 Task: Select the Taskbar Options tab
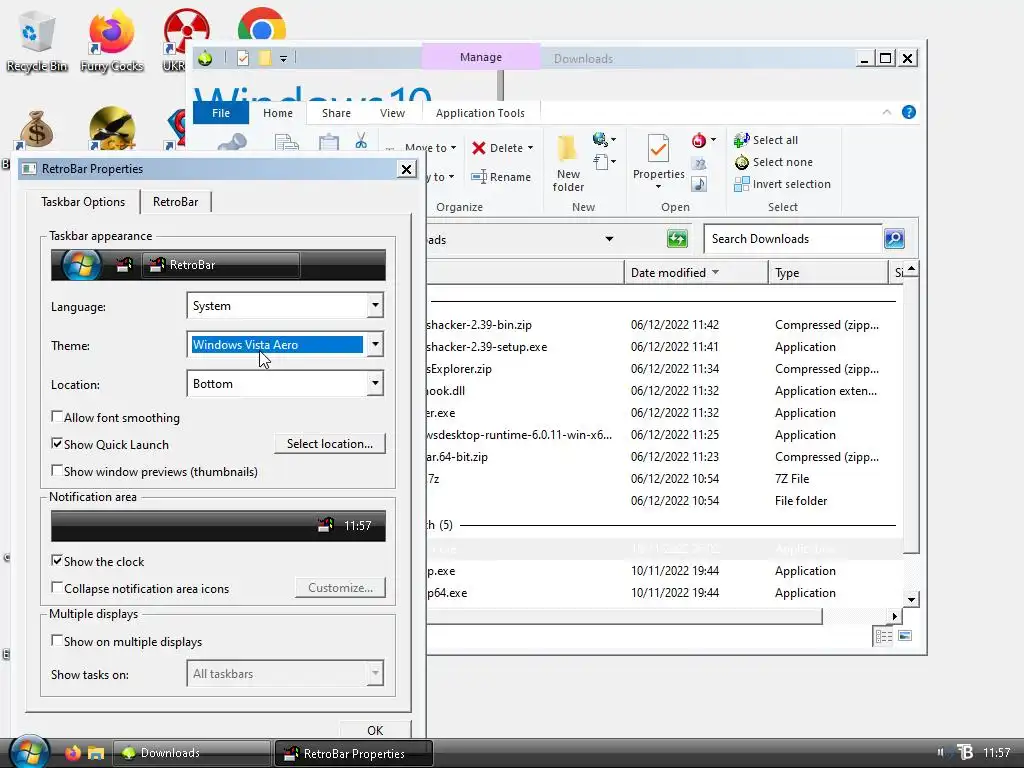[x=83, y=202]
